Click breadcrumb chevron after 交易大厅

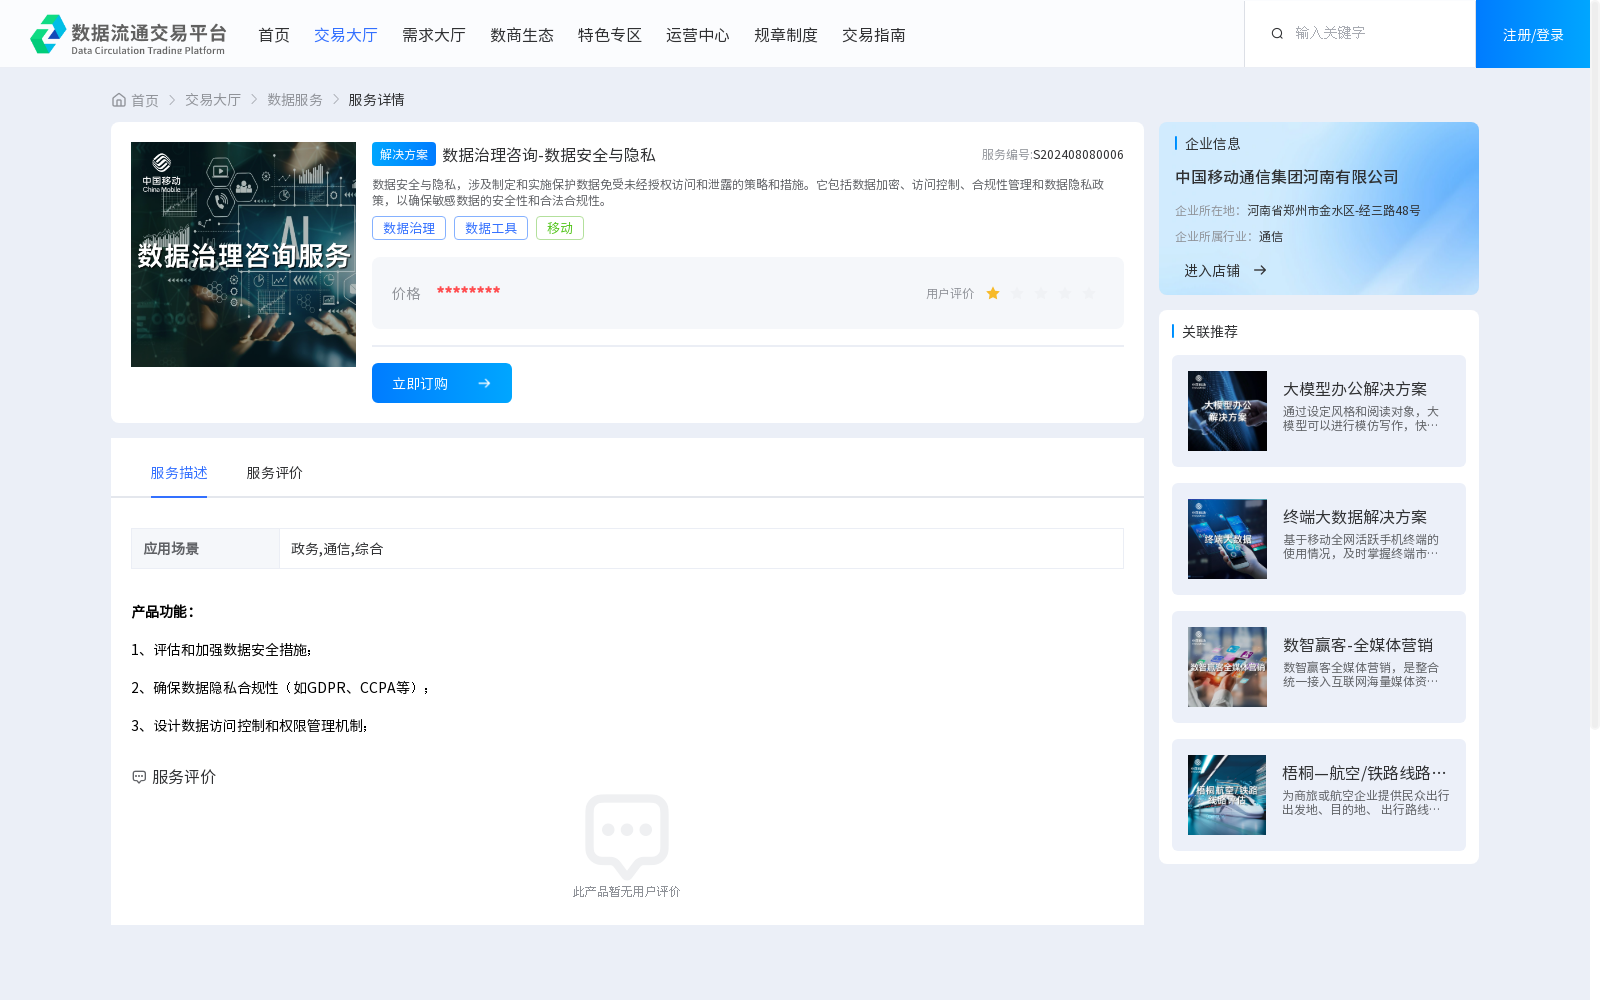click(x=254, y=100)
